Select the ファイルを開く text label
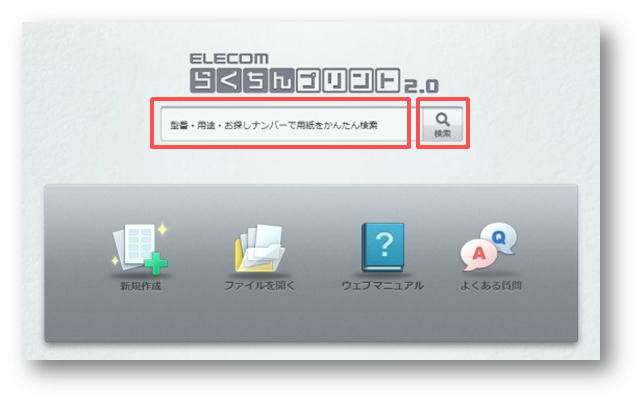Screen dimensions: 642x402 coord(260,285)
